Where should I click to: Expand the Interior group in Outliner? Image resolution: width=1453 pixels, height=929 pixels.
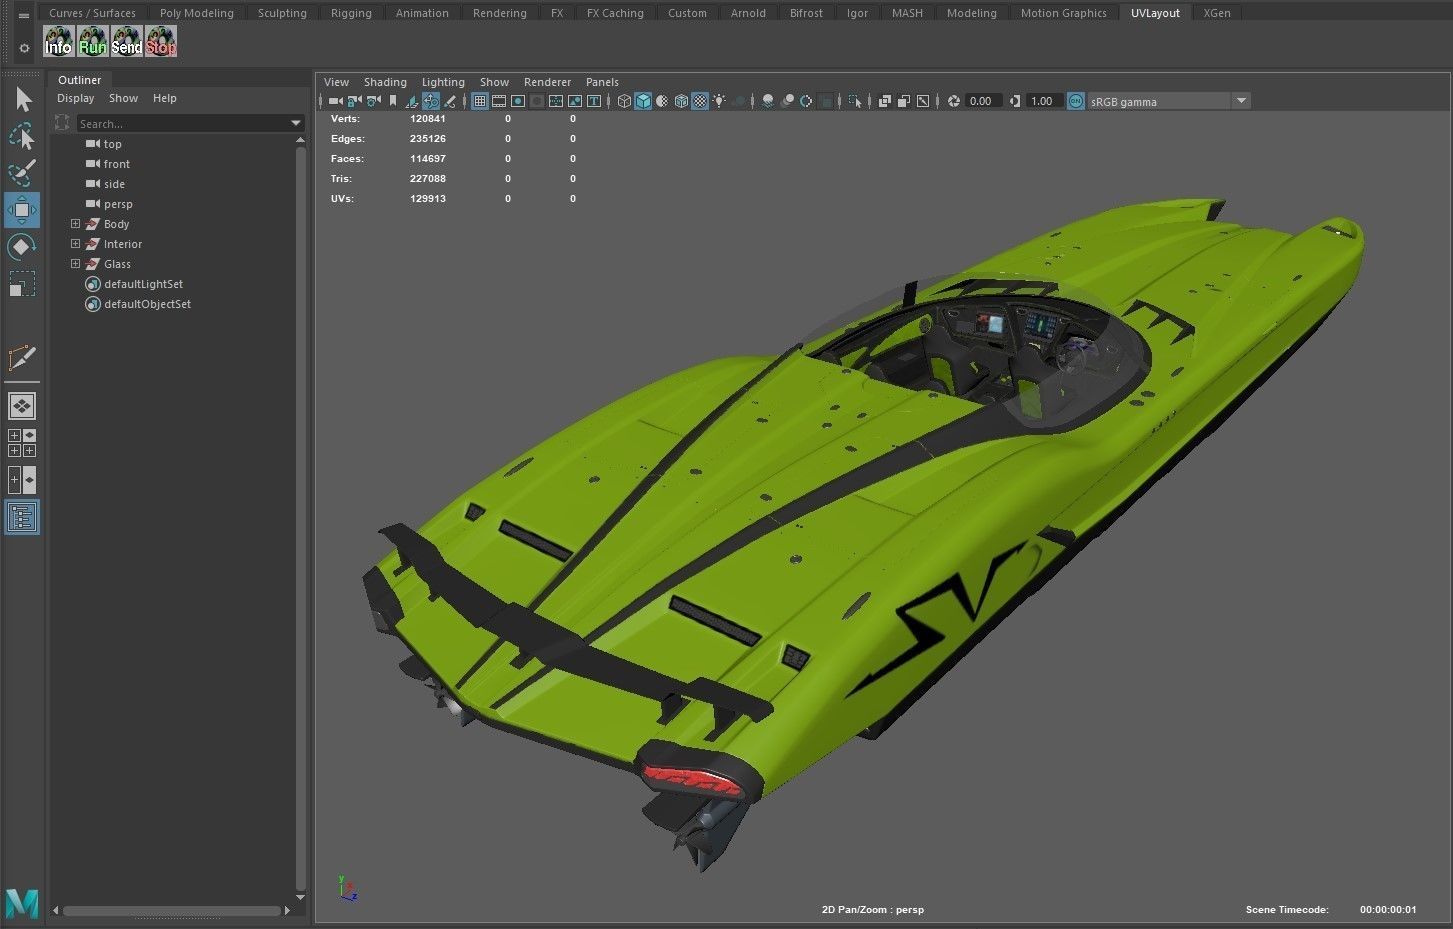(x=75, y=244)
